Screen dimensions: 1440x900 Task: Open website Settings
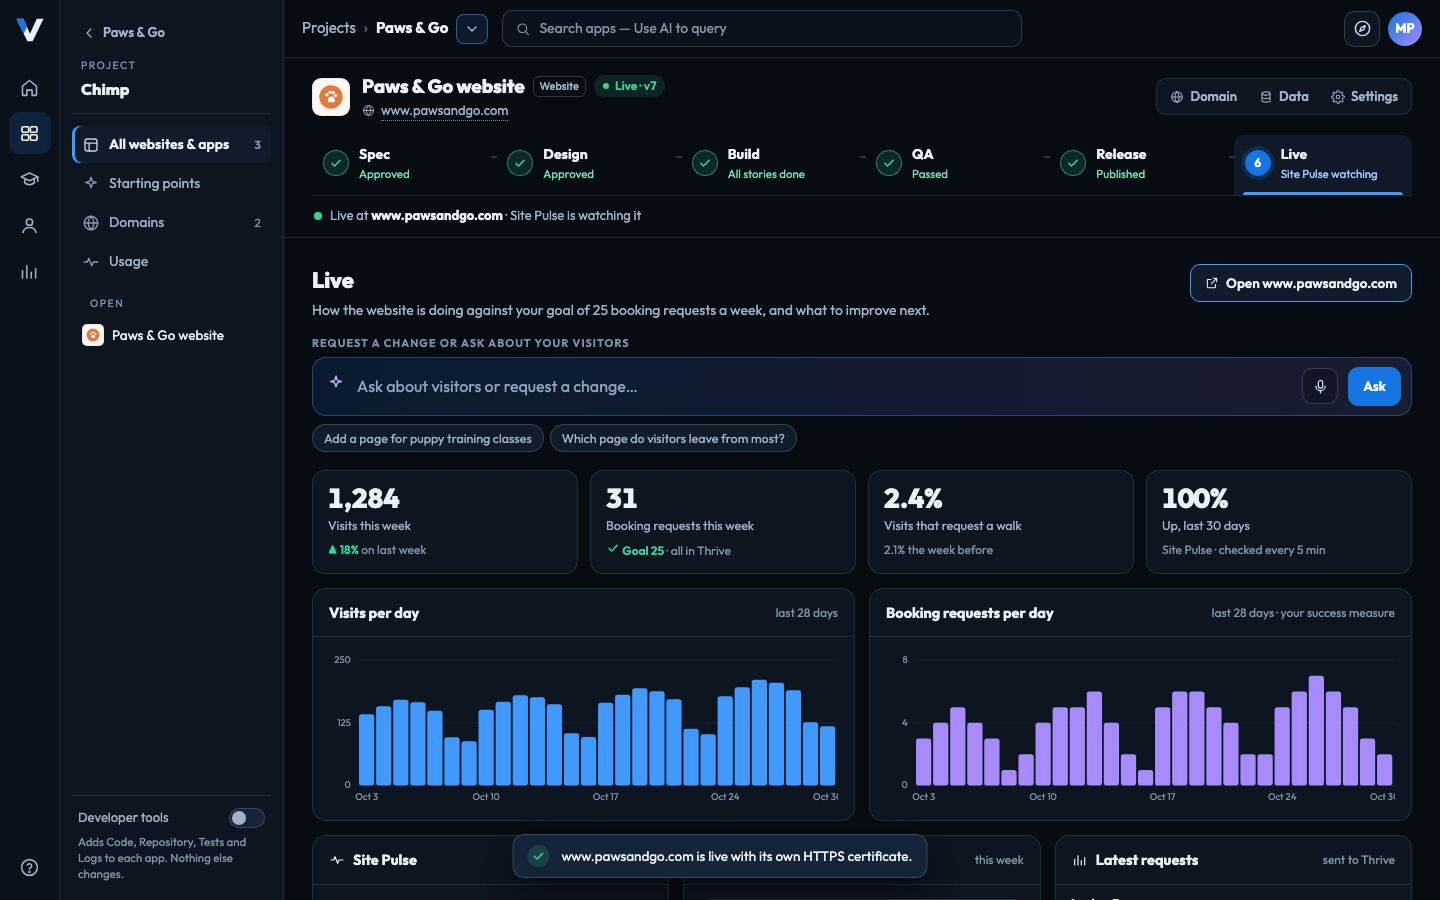[1364, 97]
